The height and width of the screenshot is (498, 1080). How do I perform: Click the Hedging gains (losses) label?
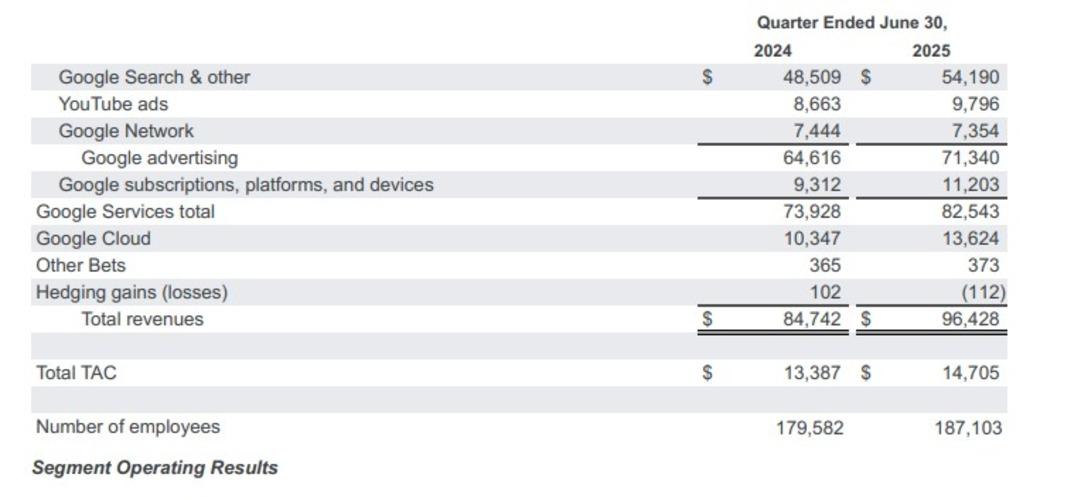click(132, 292)
